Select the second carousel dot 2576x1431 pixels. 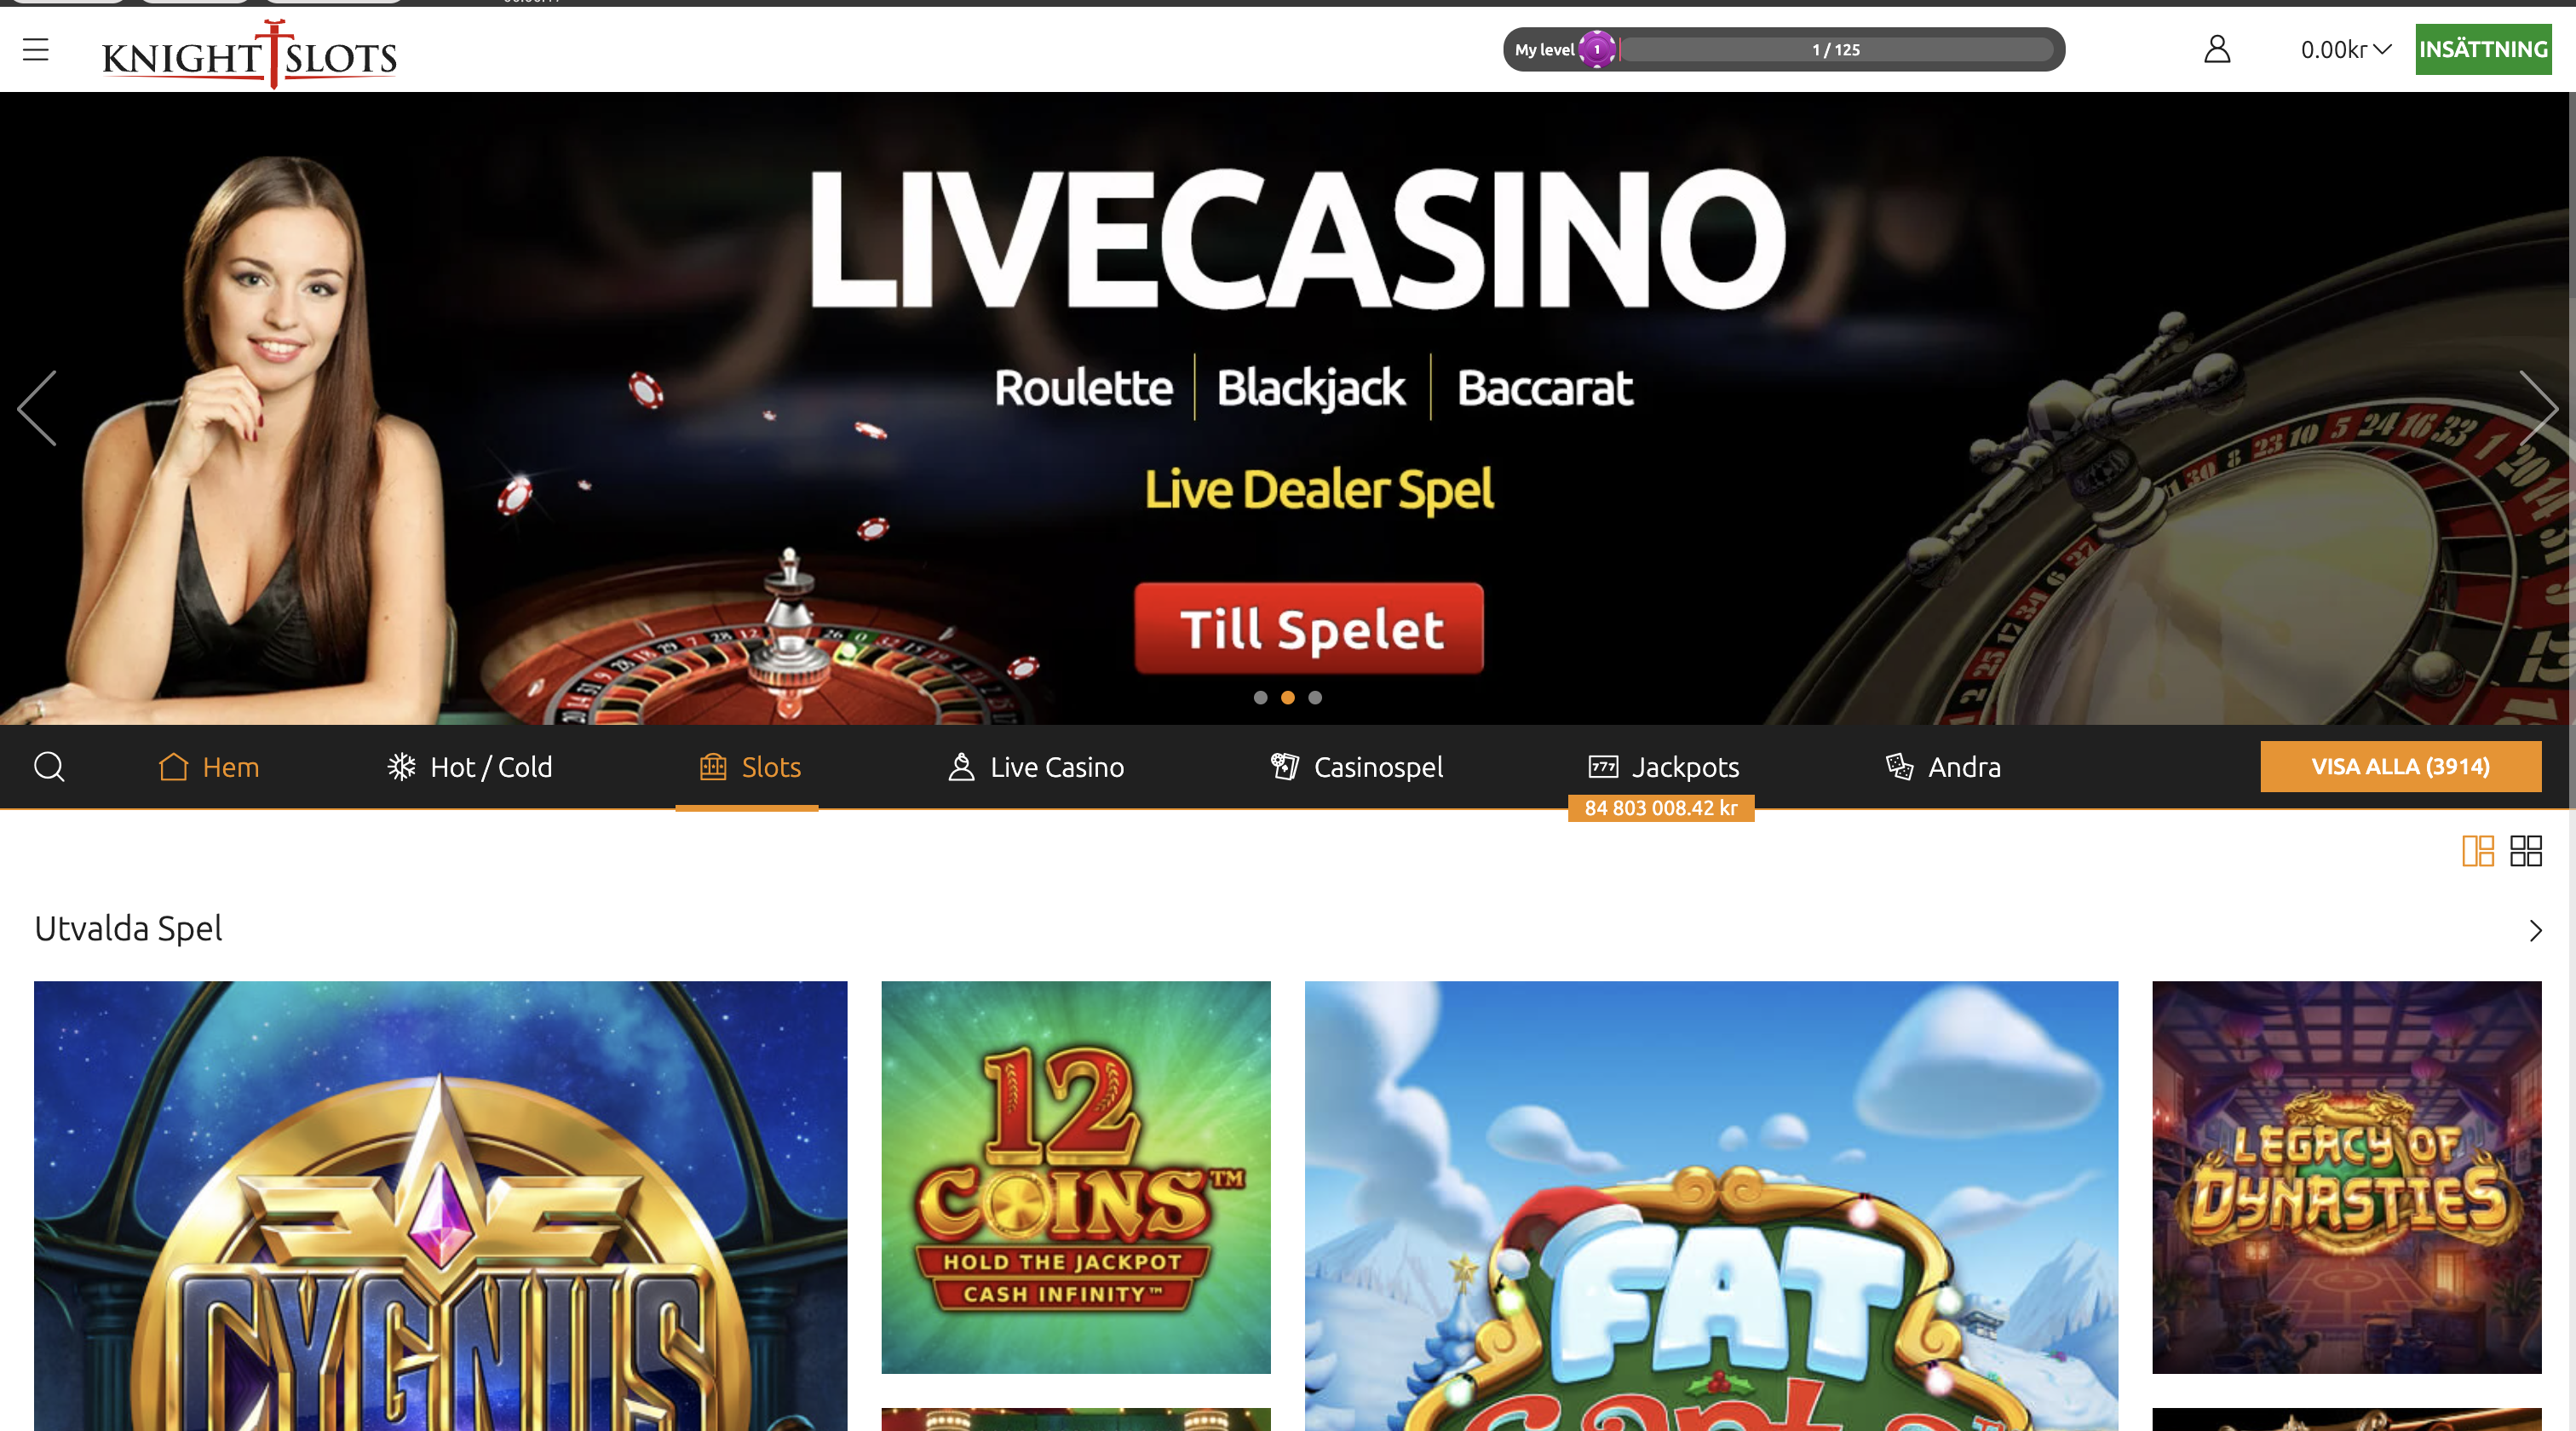(1288, 698)
